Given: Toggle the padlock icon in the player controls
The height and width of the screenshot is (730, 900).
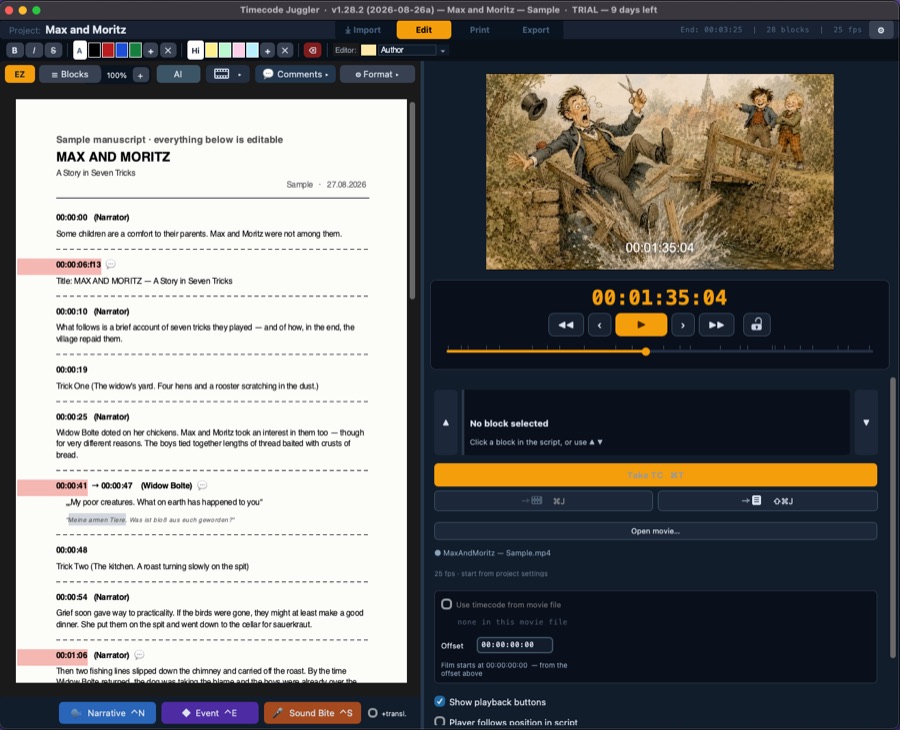Looking at the screenshot, I should tap(757, 325).
